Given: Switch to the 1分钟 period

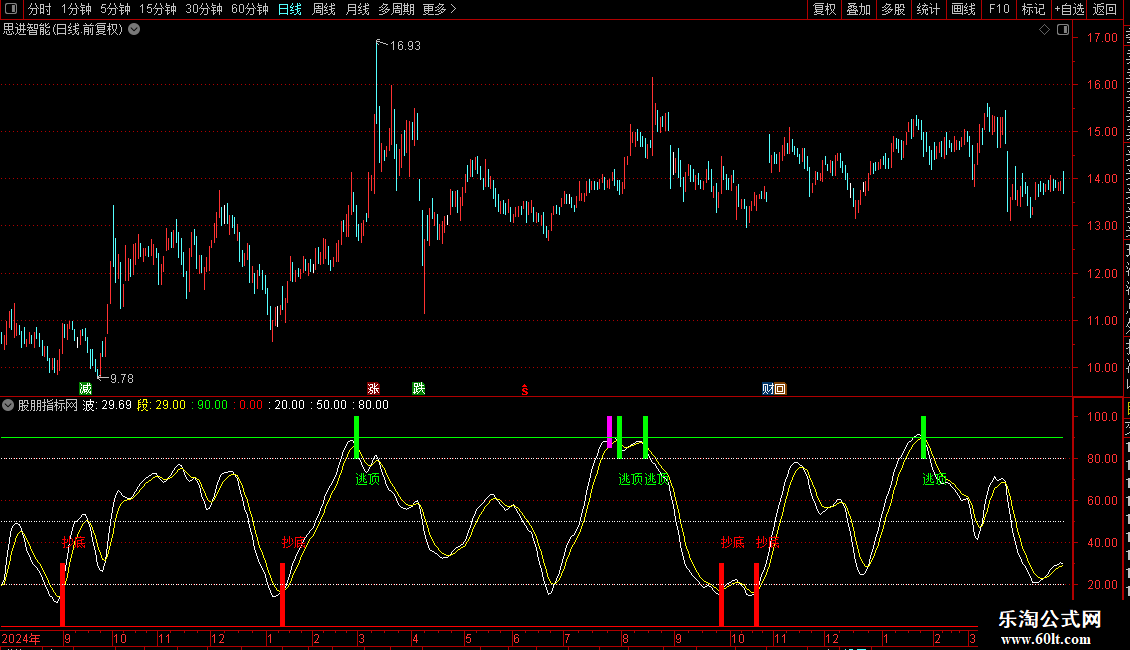Looking at the screenshot, I should click(76, 9).
